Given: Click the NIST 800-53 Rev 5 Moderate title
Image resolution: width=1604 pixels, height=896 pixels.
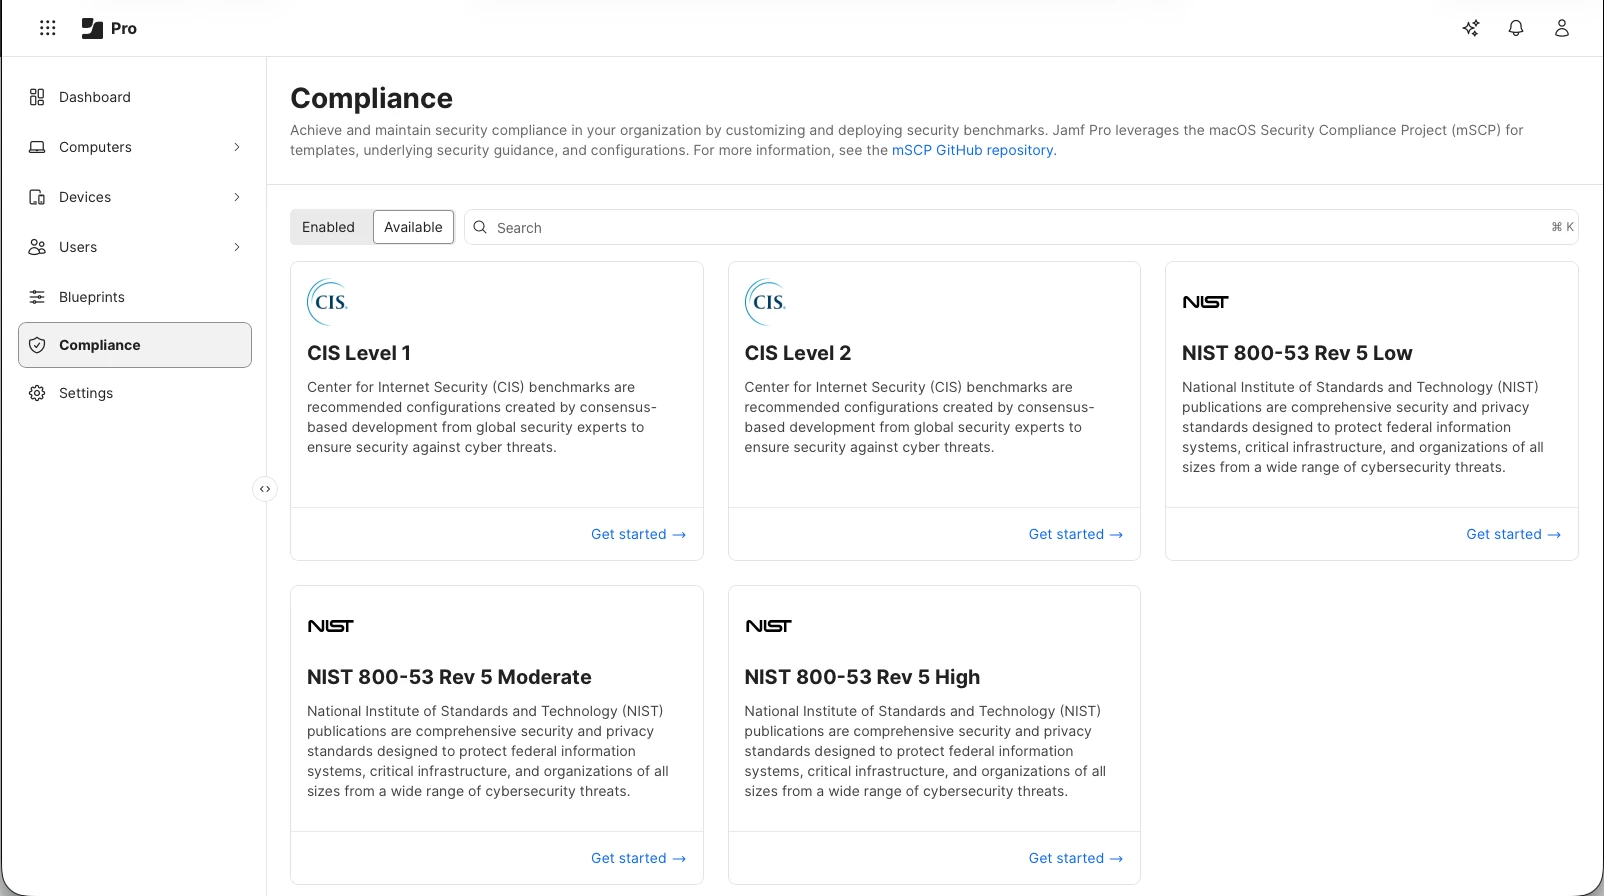Looking at the screenshot, I should pos(449,677).
